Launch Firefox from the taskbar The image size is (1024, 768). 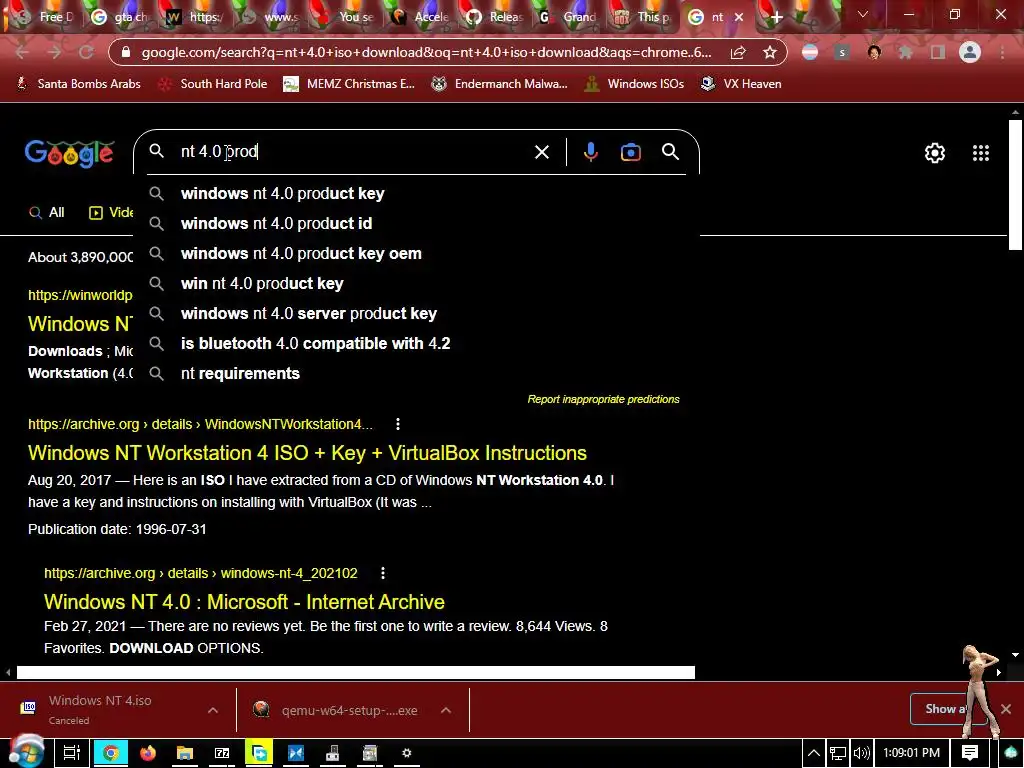(148, 753)
